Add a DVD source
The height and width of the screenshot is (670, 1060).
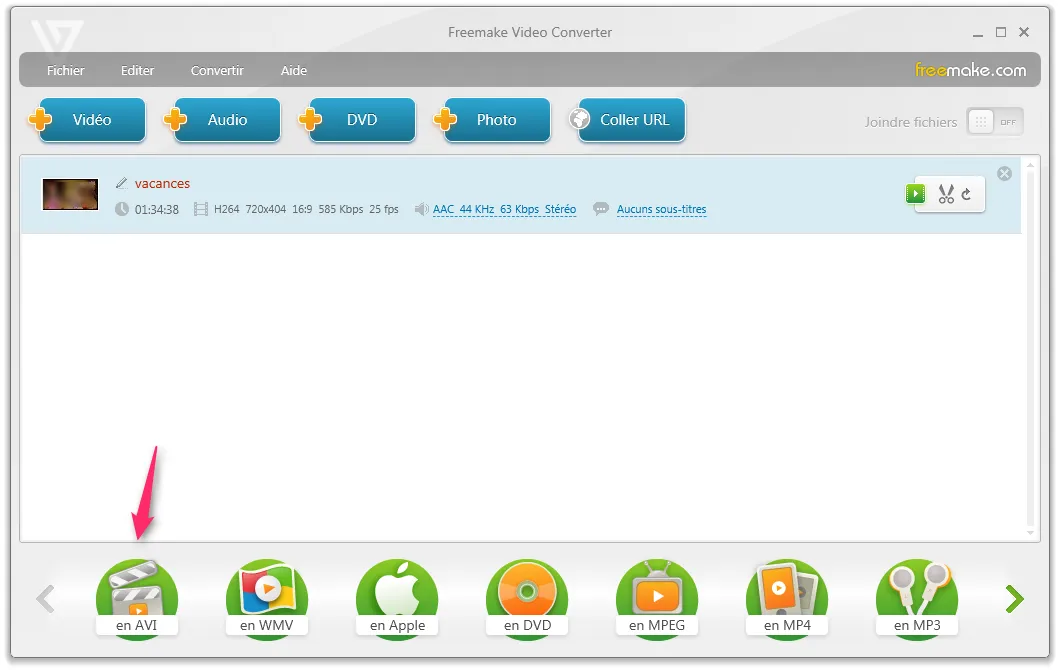coord(358,120)
